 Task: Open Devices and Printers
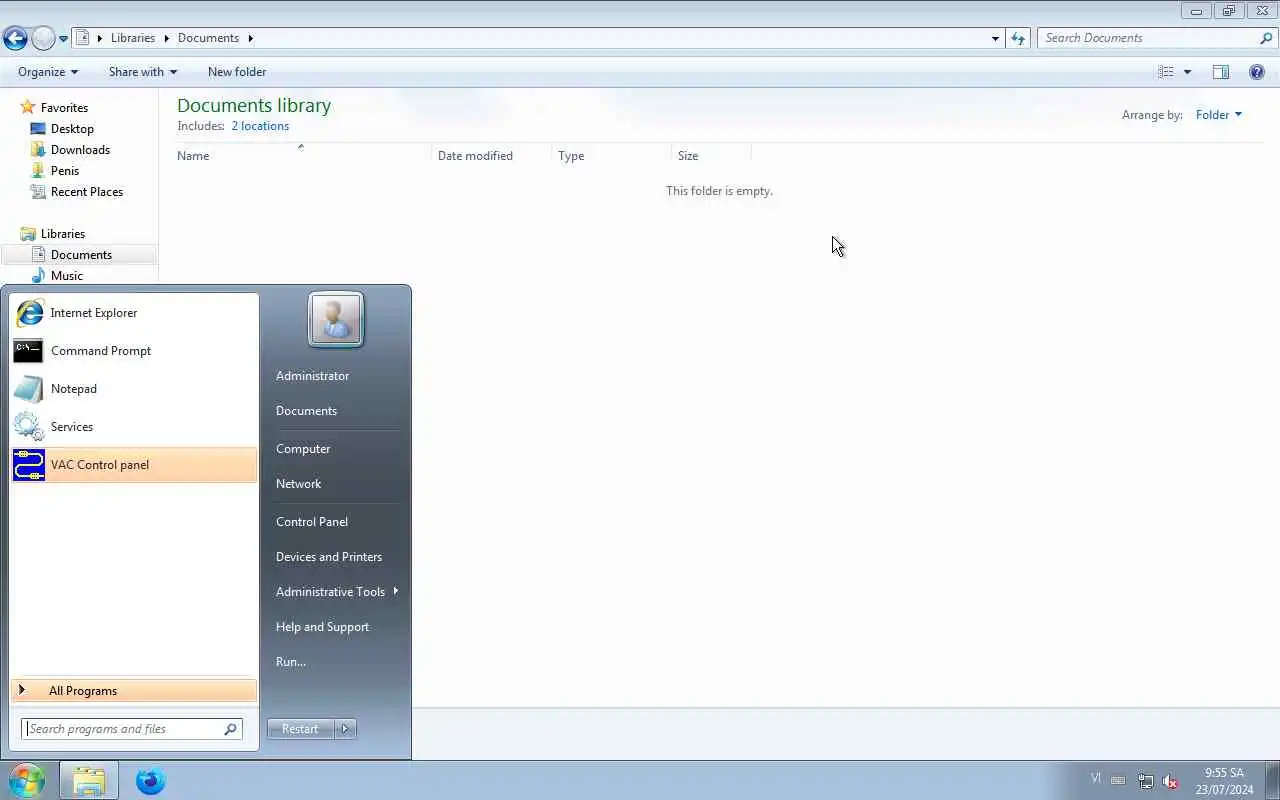(x=329, y=557)
